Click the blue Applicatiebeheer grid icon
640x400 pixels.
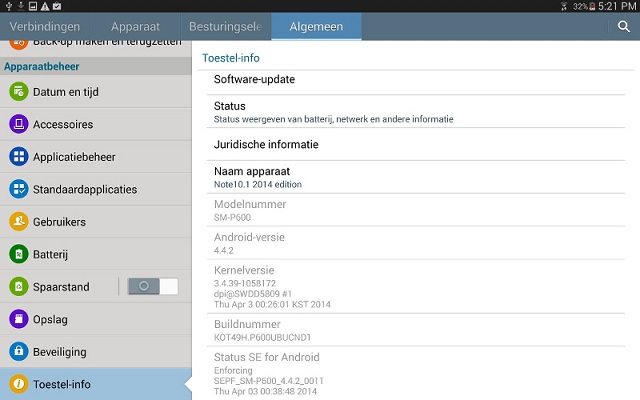[19, 157]
